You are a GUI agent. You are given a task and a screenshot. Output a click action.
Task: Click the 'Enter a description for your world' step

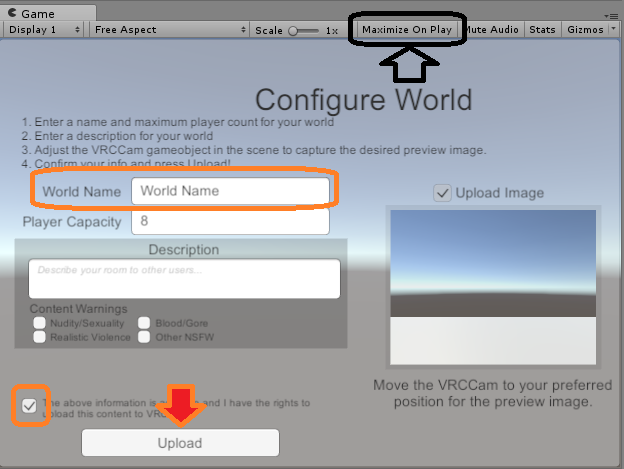(117, 136)
